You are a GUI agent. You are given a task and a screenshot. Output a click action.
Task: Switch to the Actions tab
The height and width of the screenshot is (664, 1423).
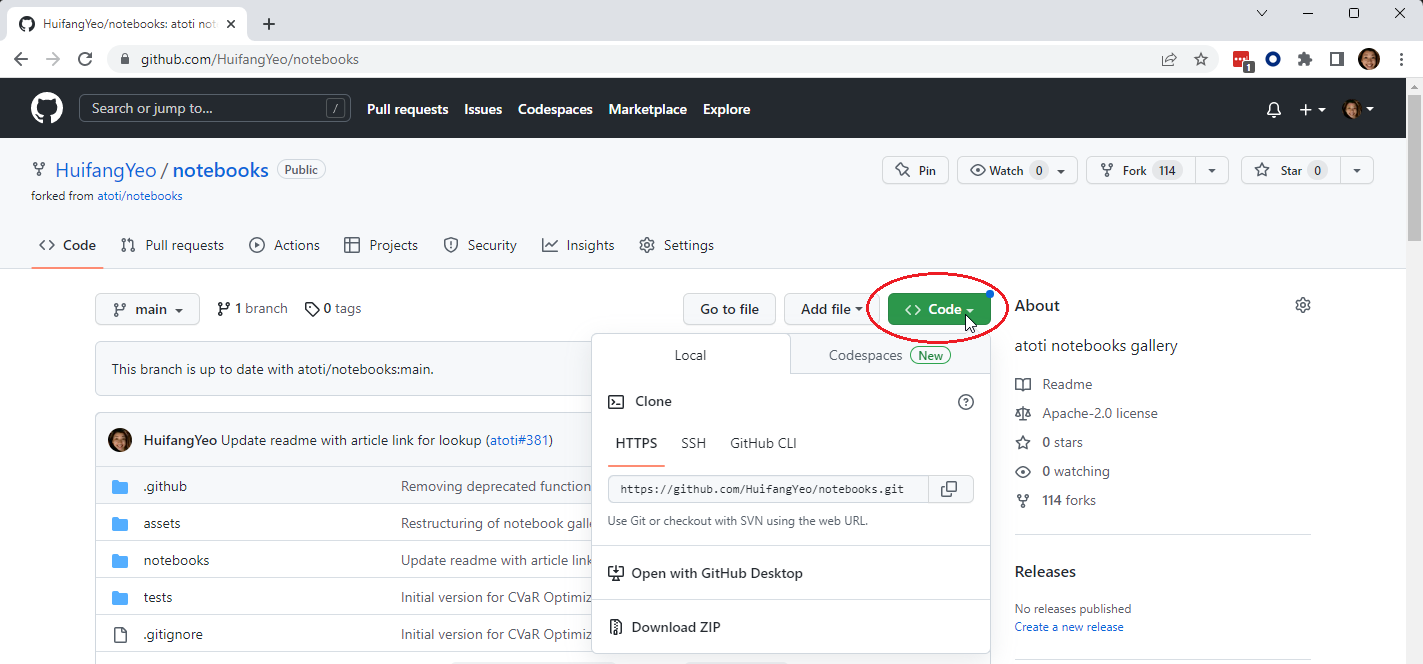click(x=285, y=245)
